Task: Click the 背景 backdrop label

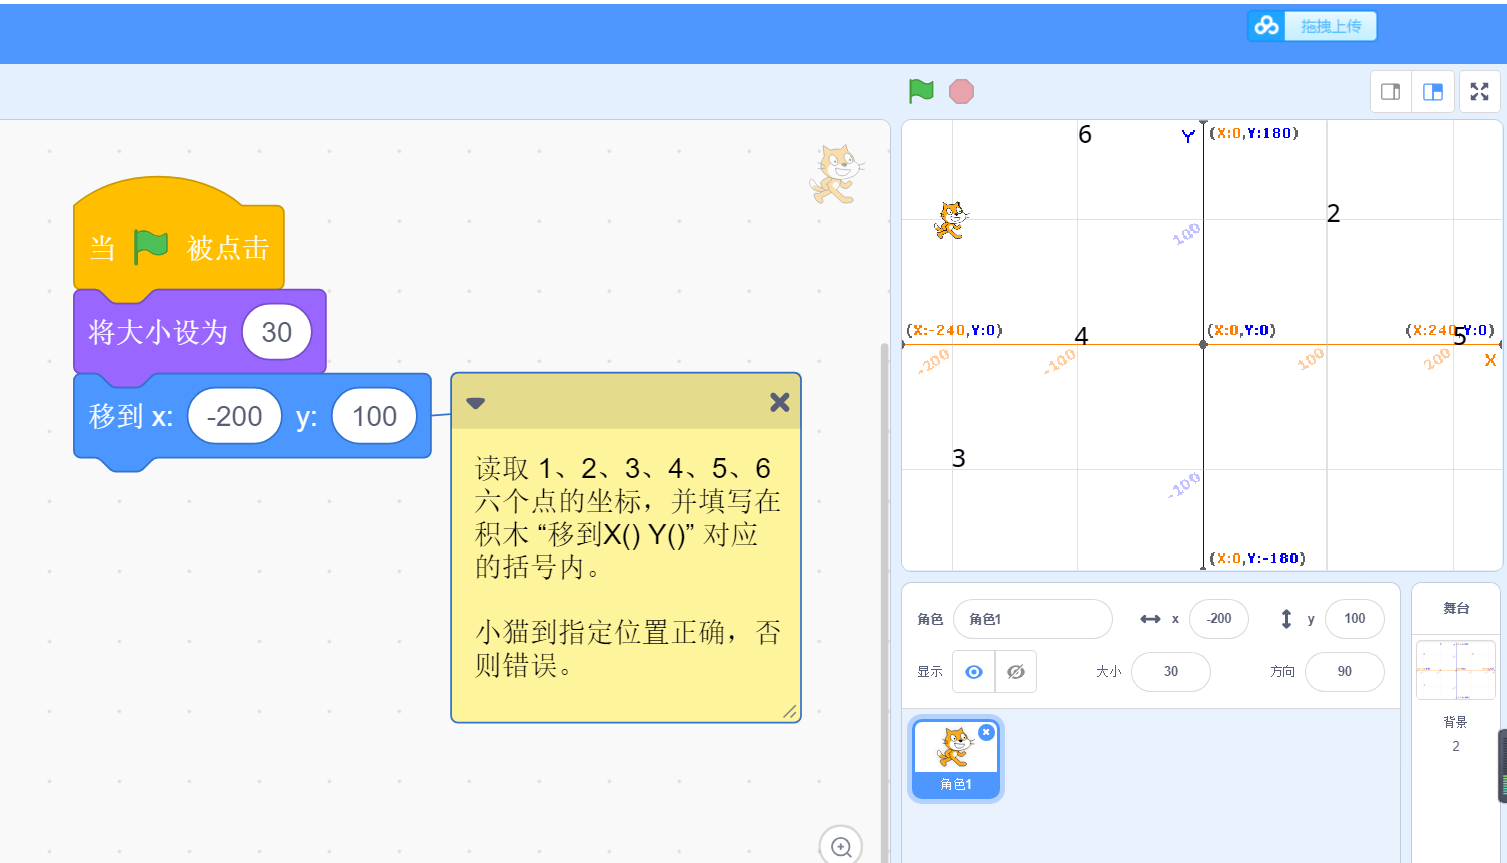Action: point(1456,722)
